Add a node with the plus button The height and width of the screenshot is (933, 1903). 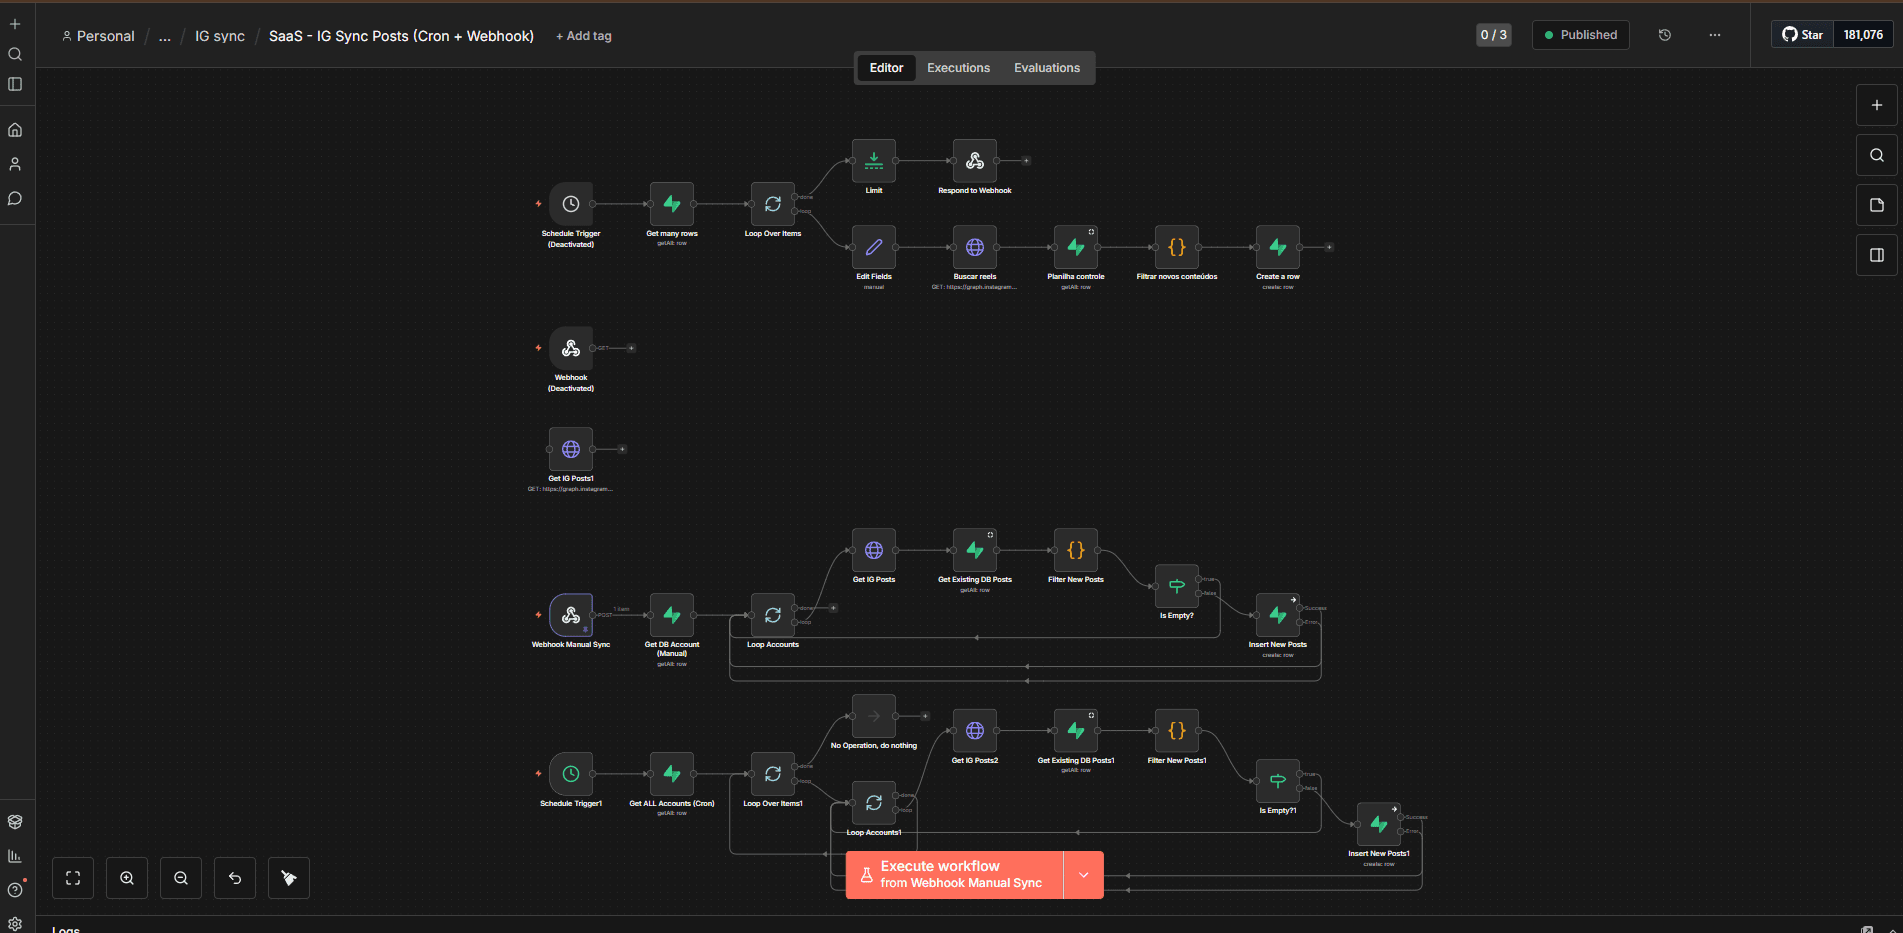[x=1876, y=105]
